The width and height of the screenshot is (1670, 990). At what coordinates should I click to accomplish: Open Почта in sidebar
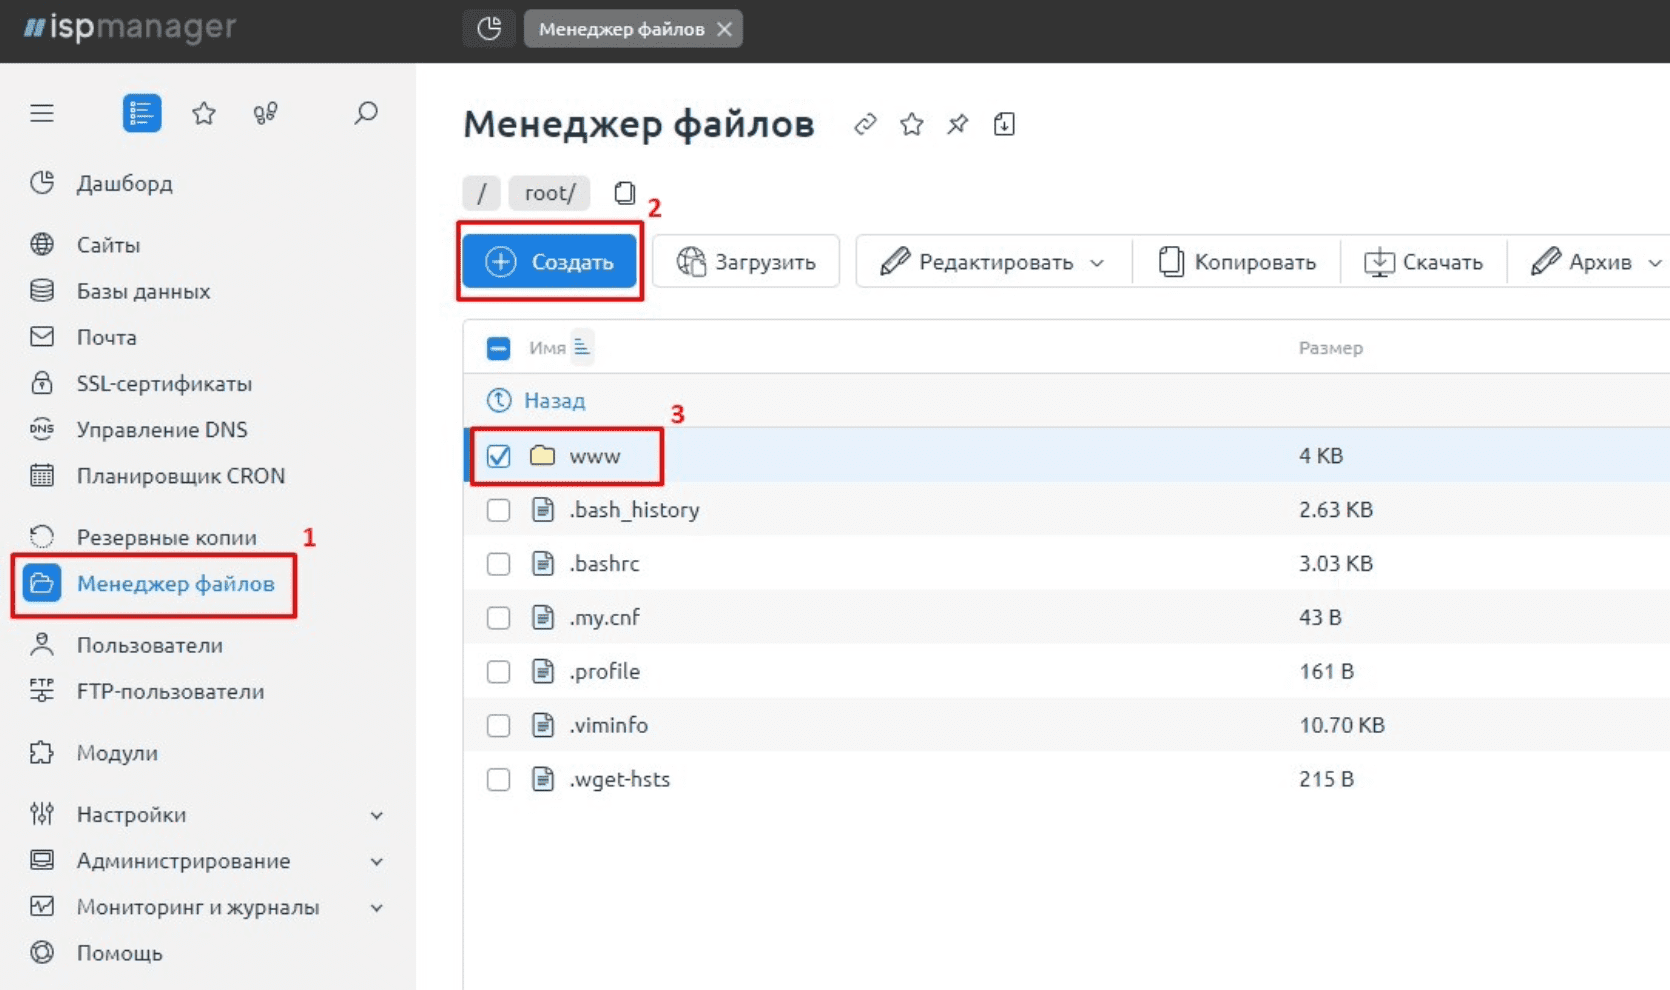tap(106, 337)
